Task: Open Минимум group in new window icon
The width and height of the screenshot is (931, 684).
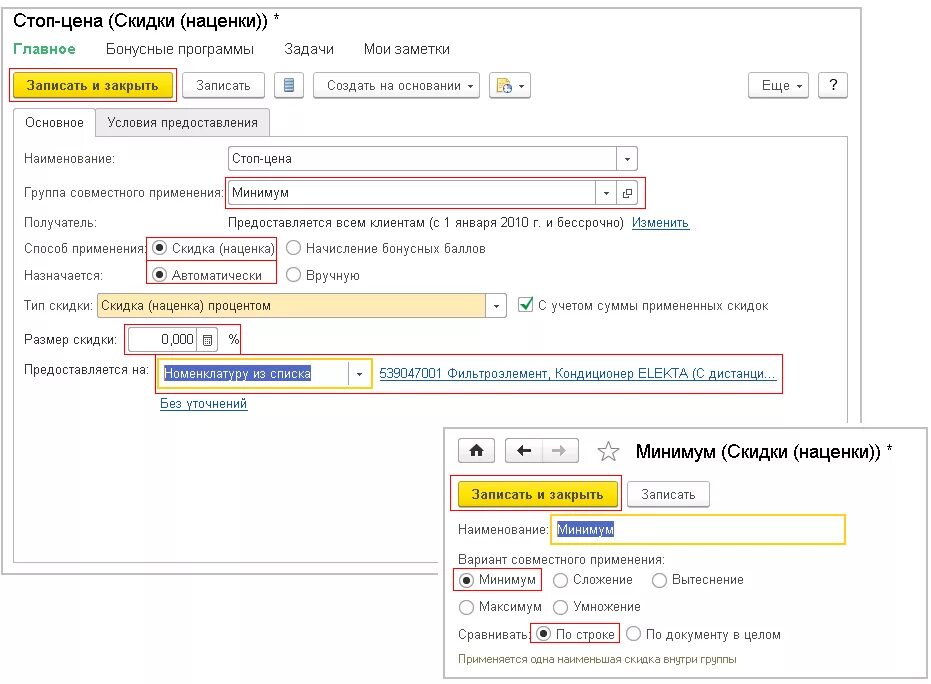Action: (x=627, y=193)
